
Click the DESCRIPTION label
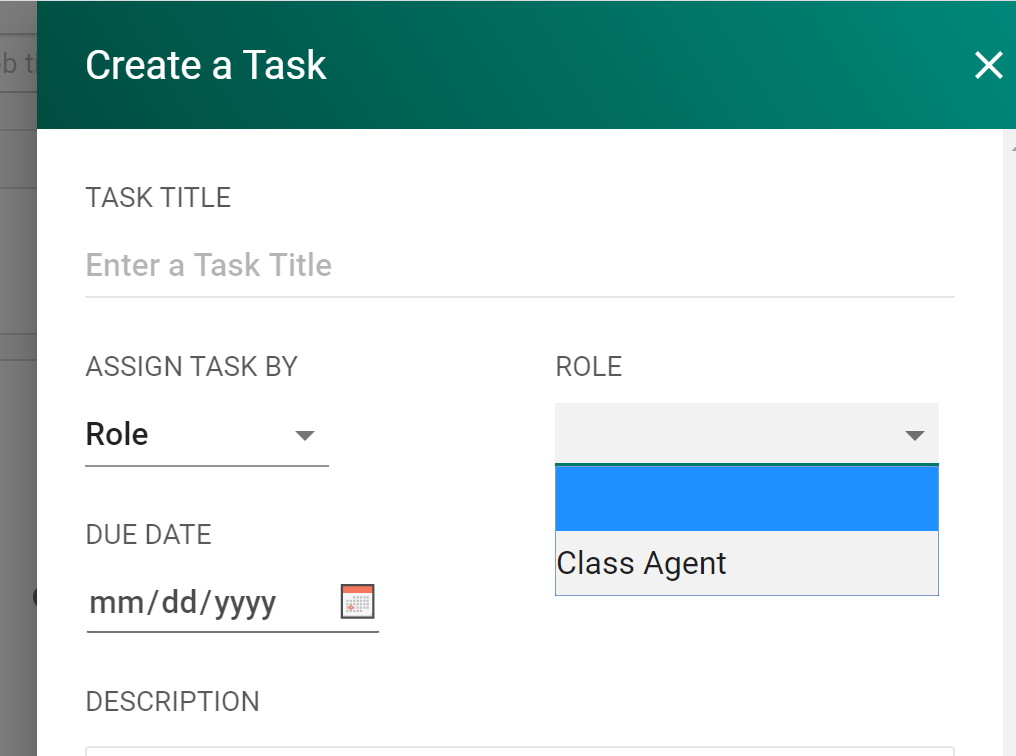[172, 702]
